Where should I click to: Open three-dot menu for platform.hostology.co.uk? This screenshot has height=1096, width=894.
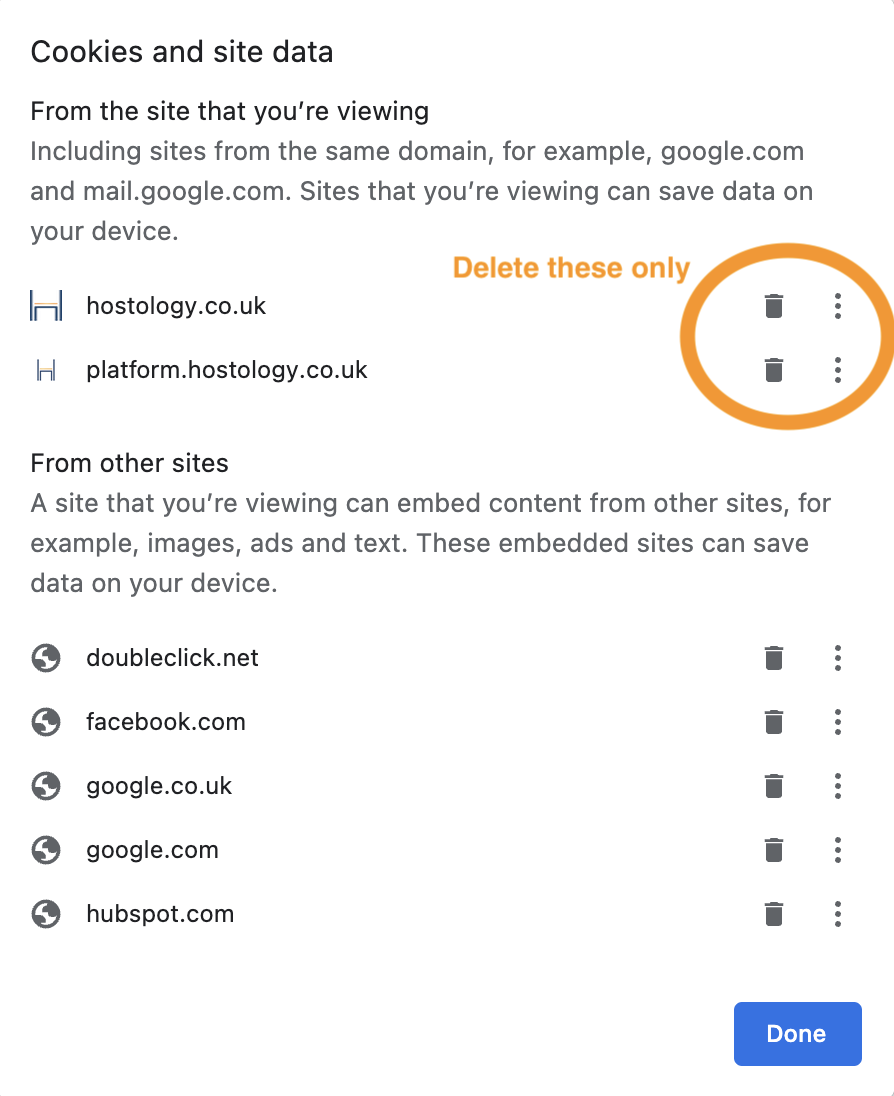(838, 370)
